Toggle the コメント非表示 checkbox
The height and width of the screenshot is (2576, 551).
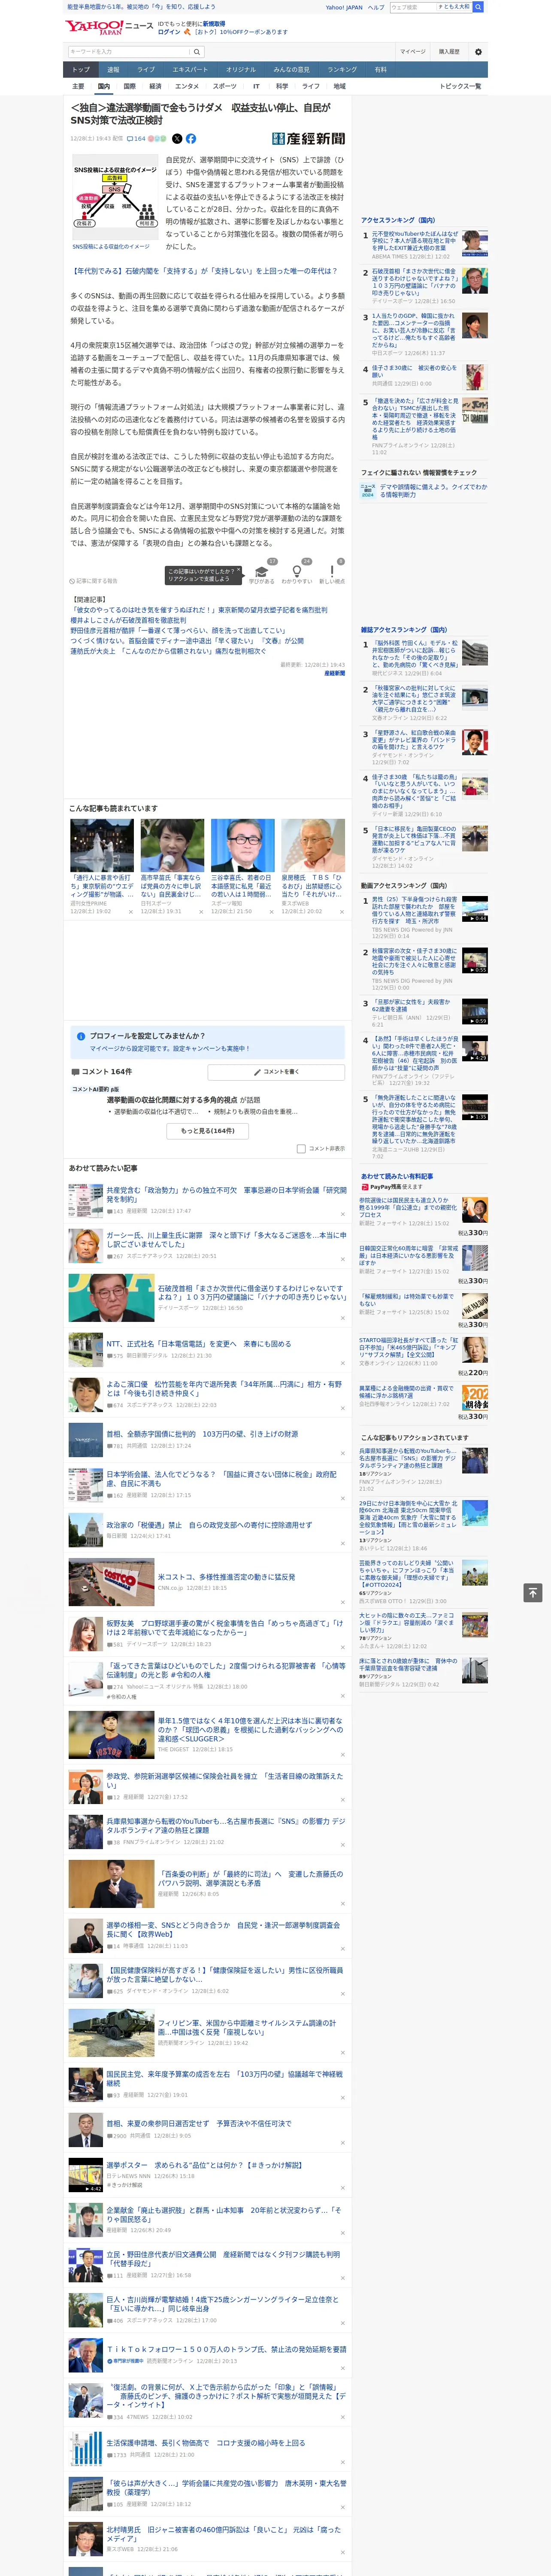(301, 1148)
